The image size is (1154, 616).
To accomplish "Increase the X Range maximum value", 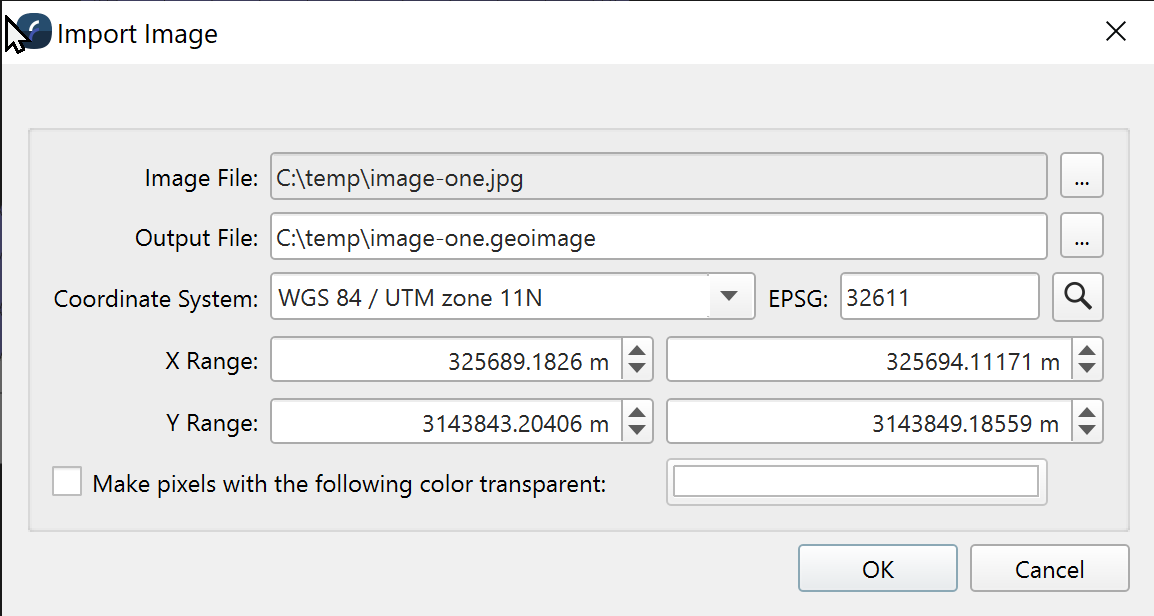I will click(1088, 351).
